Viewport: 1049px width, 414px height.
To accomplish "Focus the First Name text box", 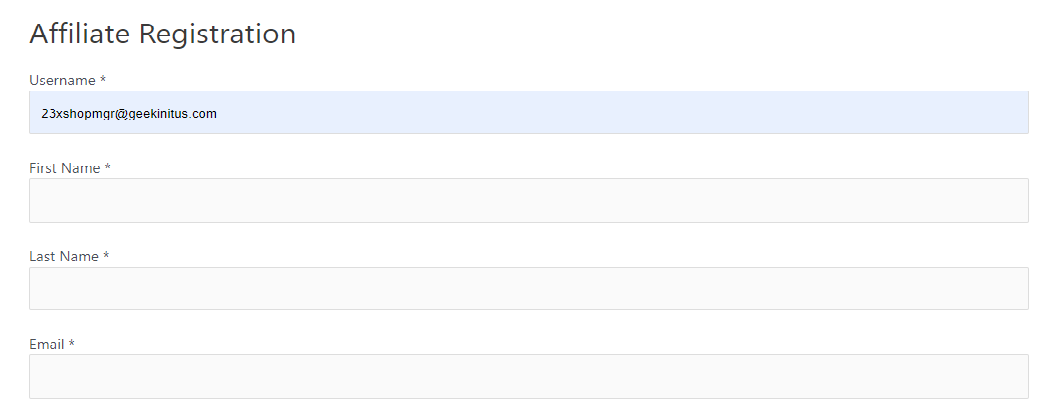I will point(528,200).
